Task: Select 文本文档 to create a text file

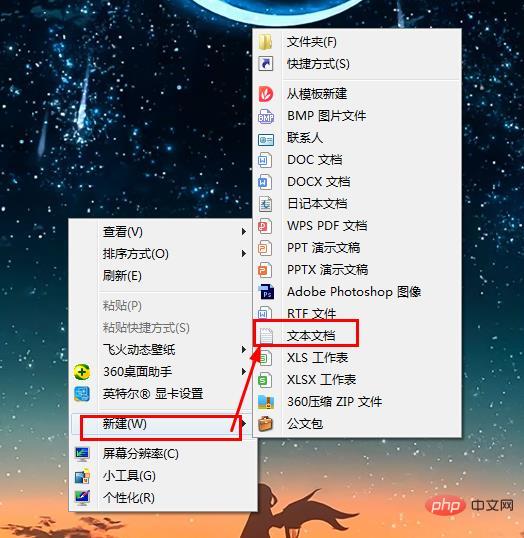Action: pyautogui.click(x=311, y=336)
